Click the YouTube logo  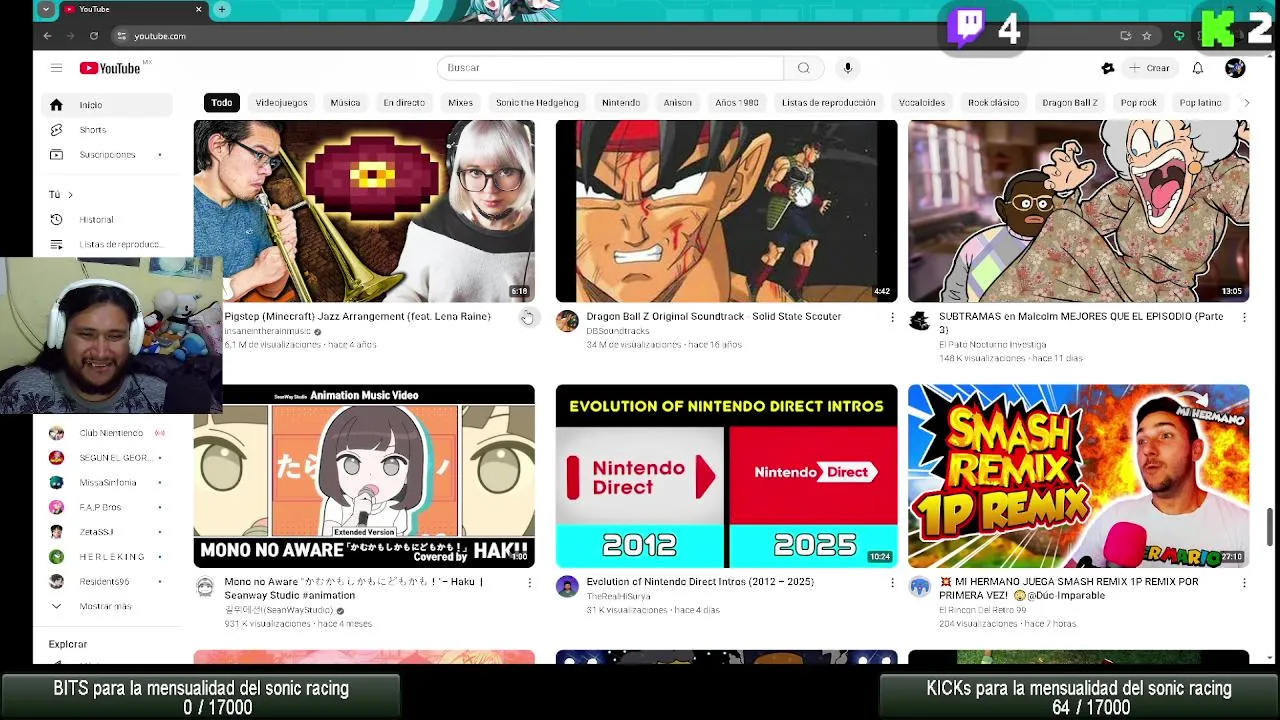(110, 68)
